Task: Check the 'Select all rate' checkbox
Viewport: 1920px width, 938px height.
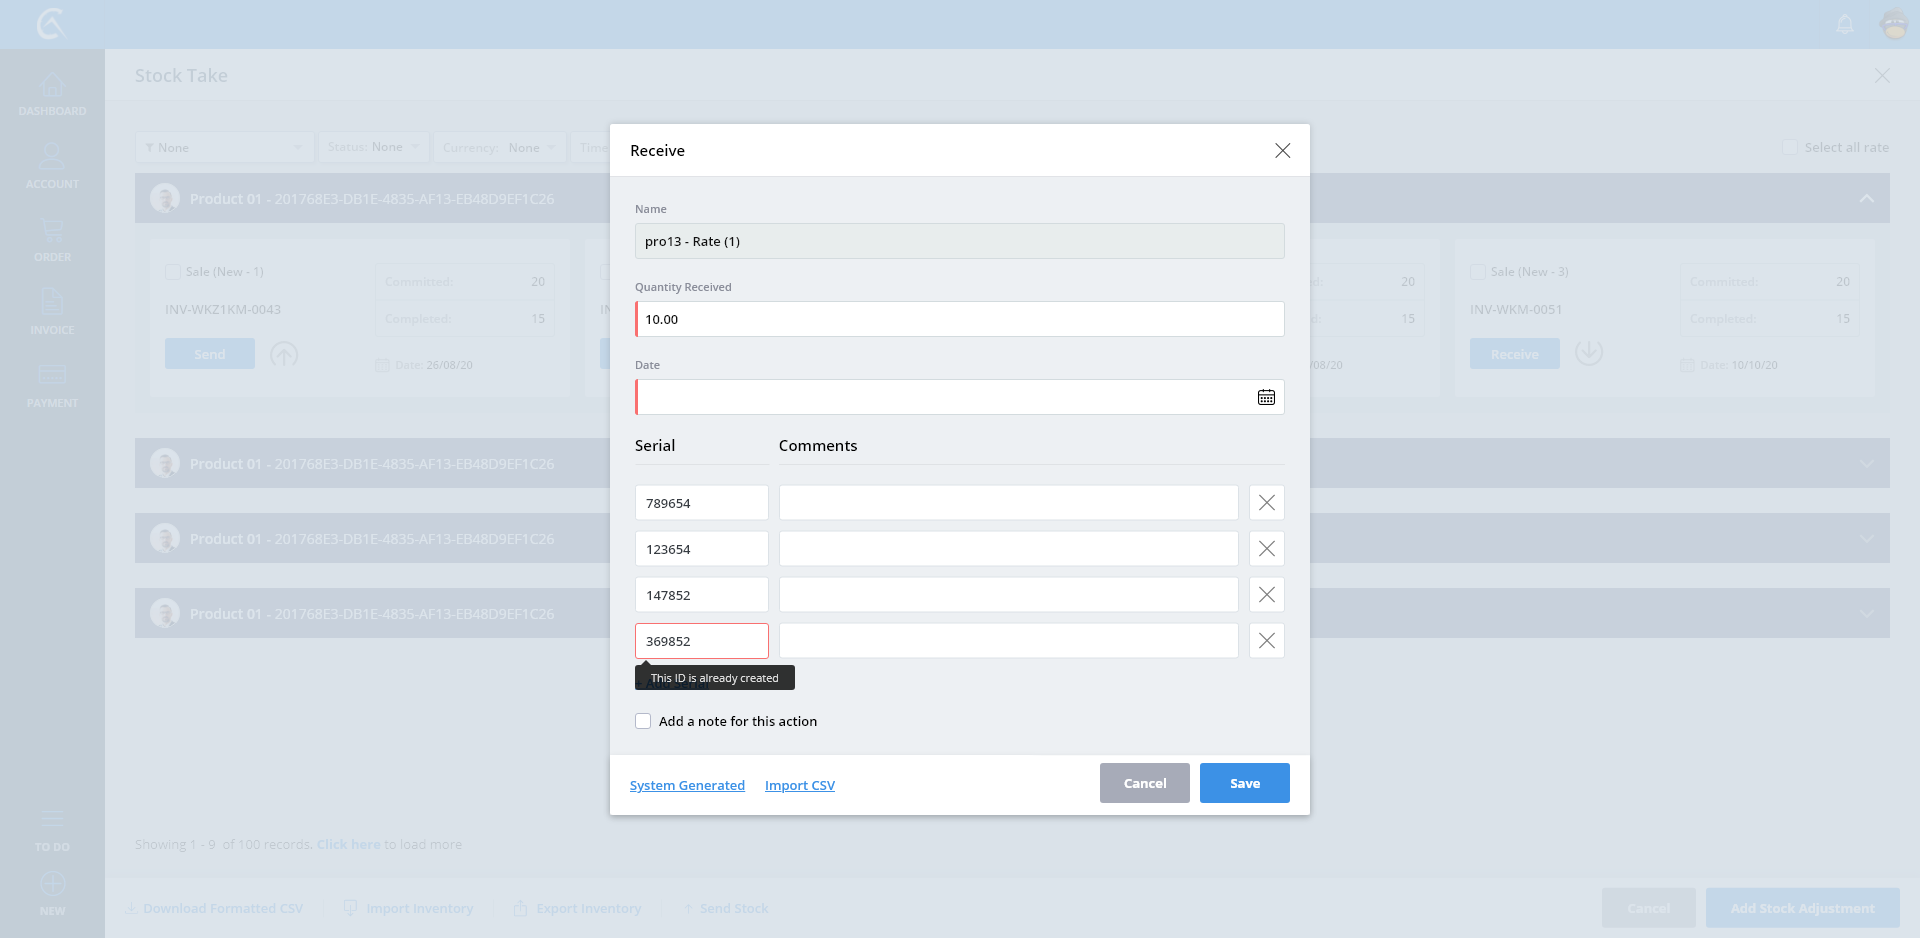Action: click(1789, 147)
